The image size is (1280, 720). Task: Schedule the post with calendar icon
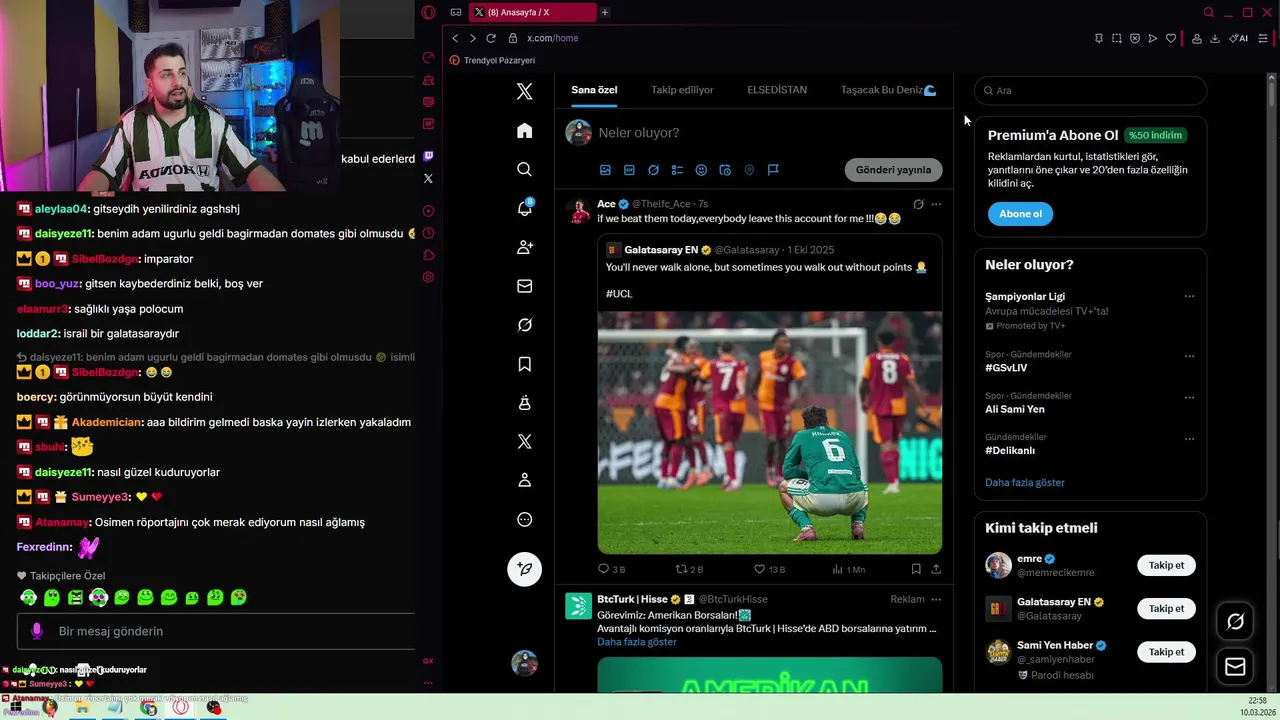pyautogui.click(x=725, y=170)
